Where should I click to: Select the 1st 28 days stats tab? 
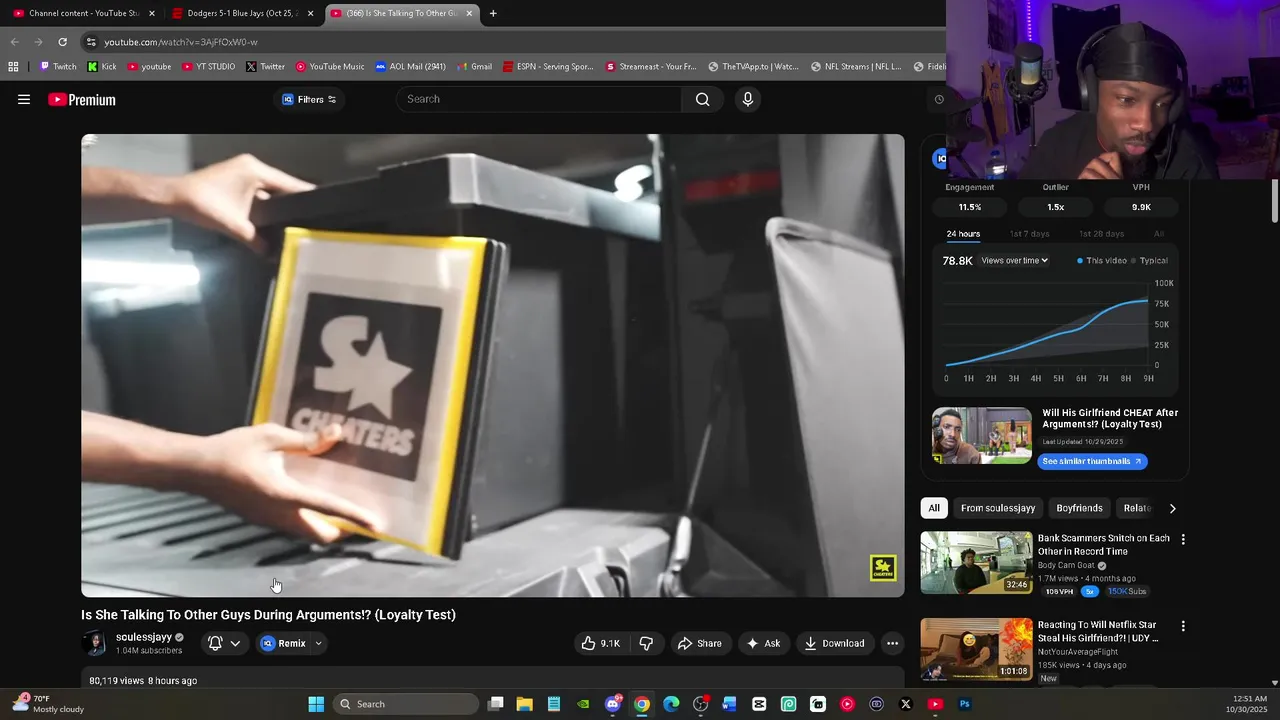point(1101,234)
